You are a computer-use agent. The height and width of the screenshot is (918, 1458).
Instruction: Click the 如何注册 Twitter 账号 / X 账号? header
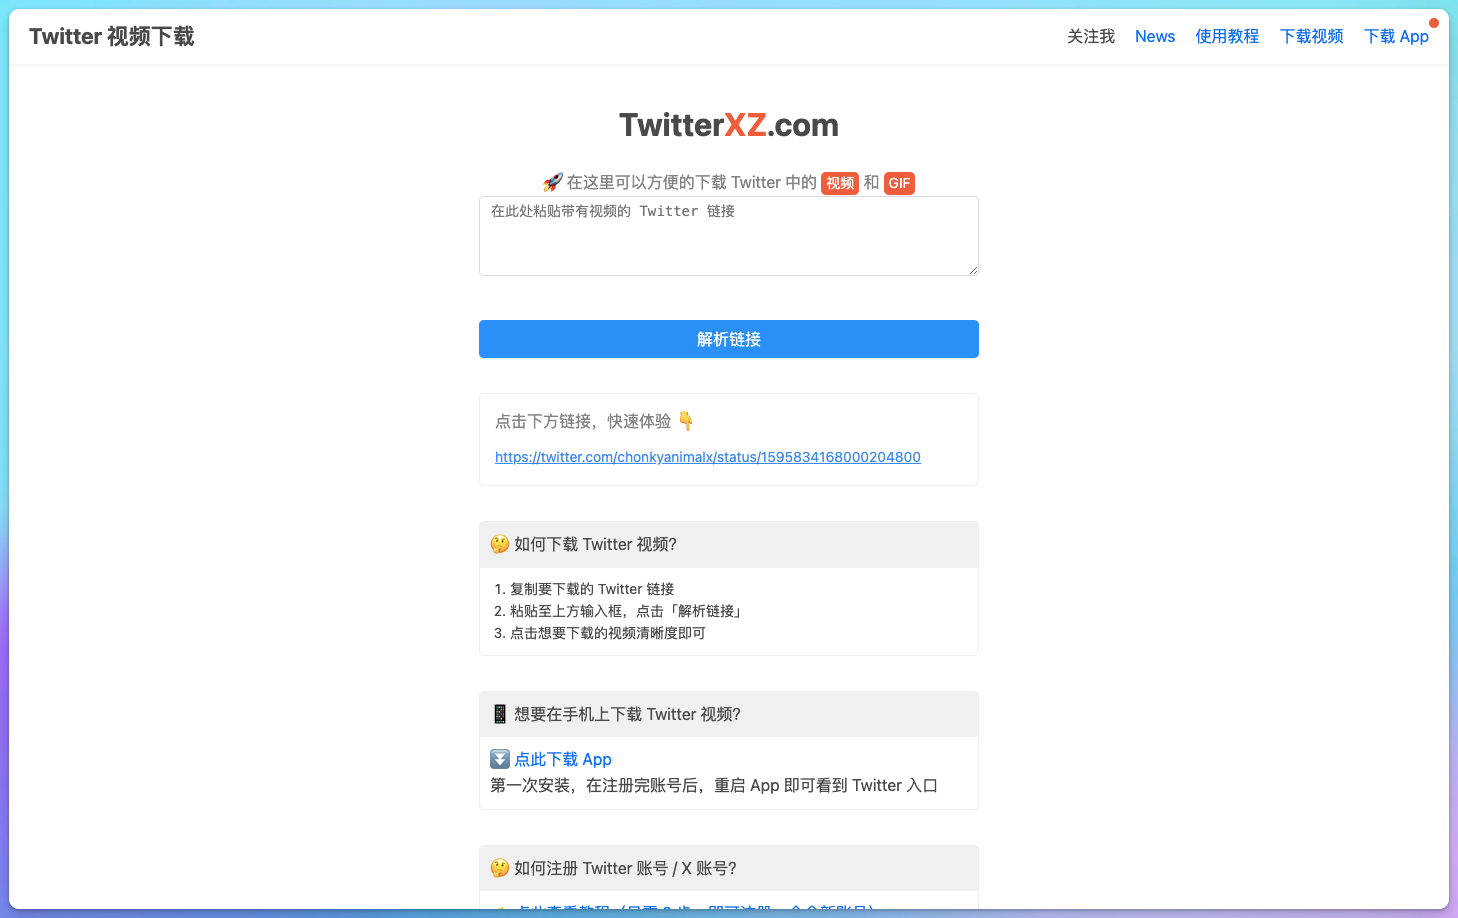(729, 868)
